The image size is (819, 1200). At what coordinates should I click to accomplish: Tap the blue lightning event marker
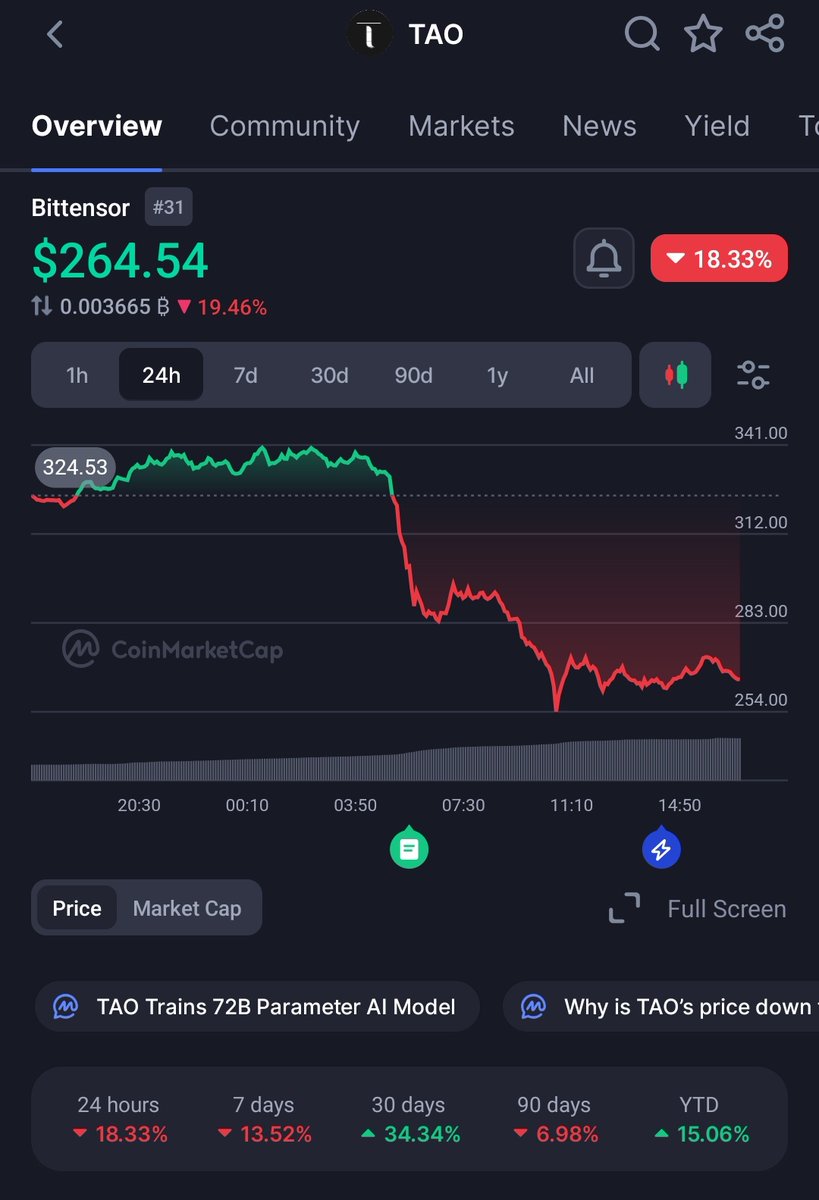click(x=660, y=850)
